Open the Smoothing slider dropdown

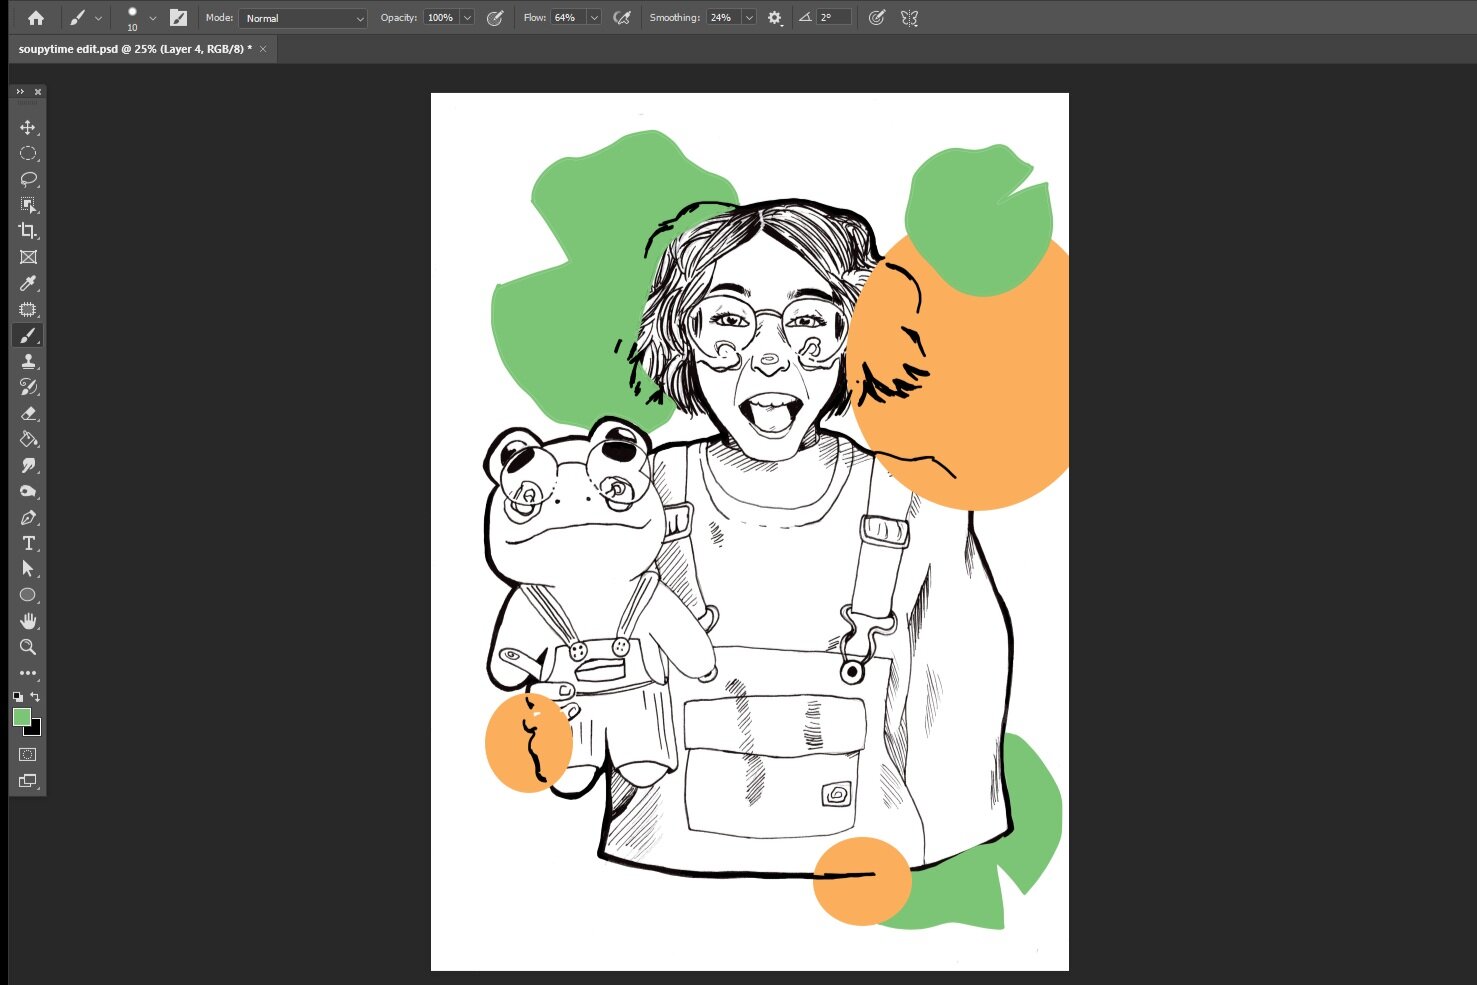coord(749,18)
